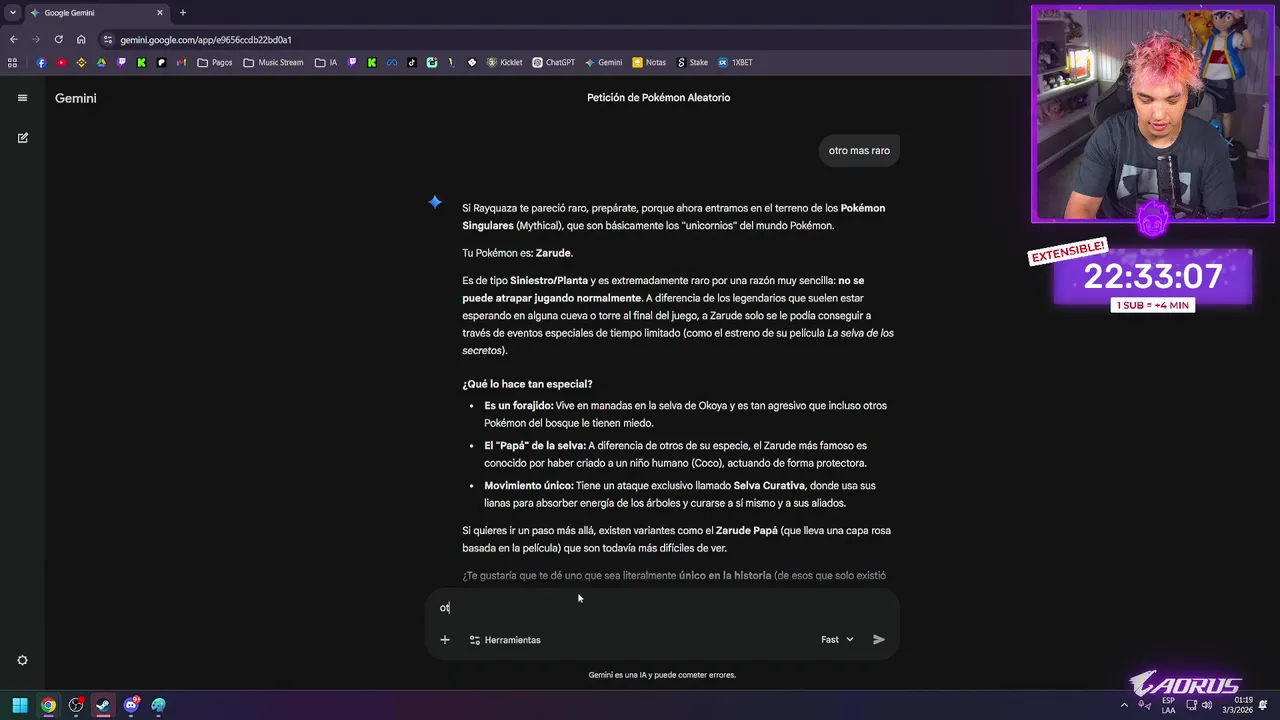Open the ESP LAA keyboard language selector
This screenshot has height=720, width=1280.
click(1169, 705)
